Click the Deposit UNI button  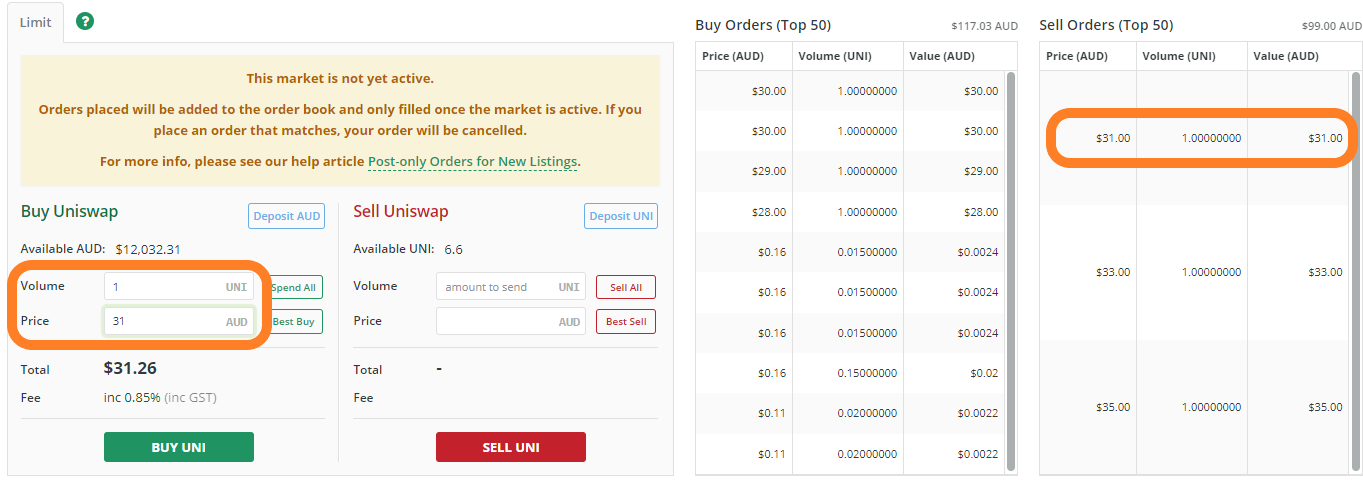[x=621, y=216]
